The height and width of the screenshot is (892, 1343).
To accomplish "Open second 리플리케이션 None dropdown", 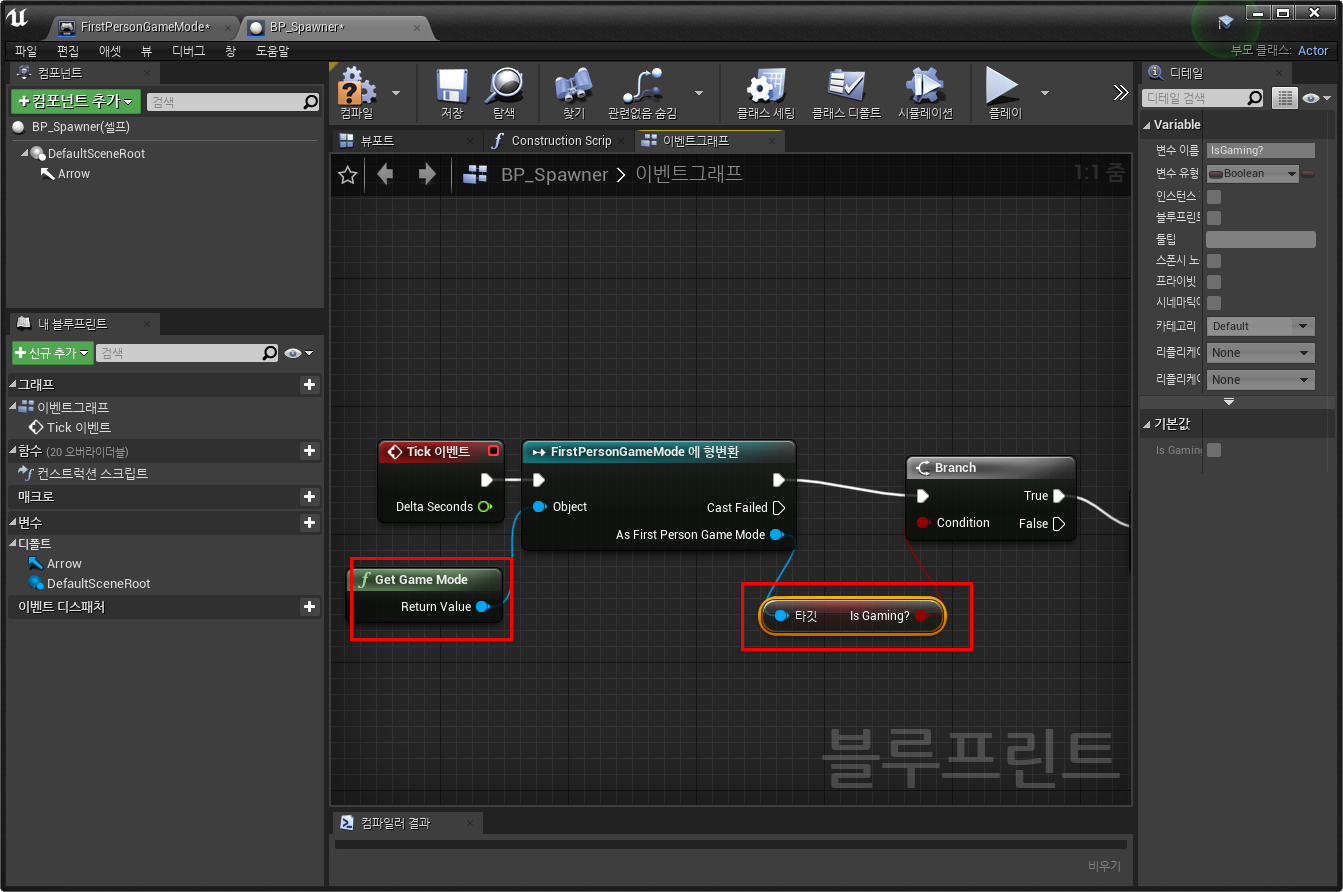I will 1260,380.
